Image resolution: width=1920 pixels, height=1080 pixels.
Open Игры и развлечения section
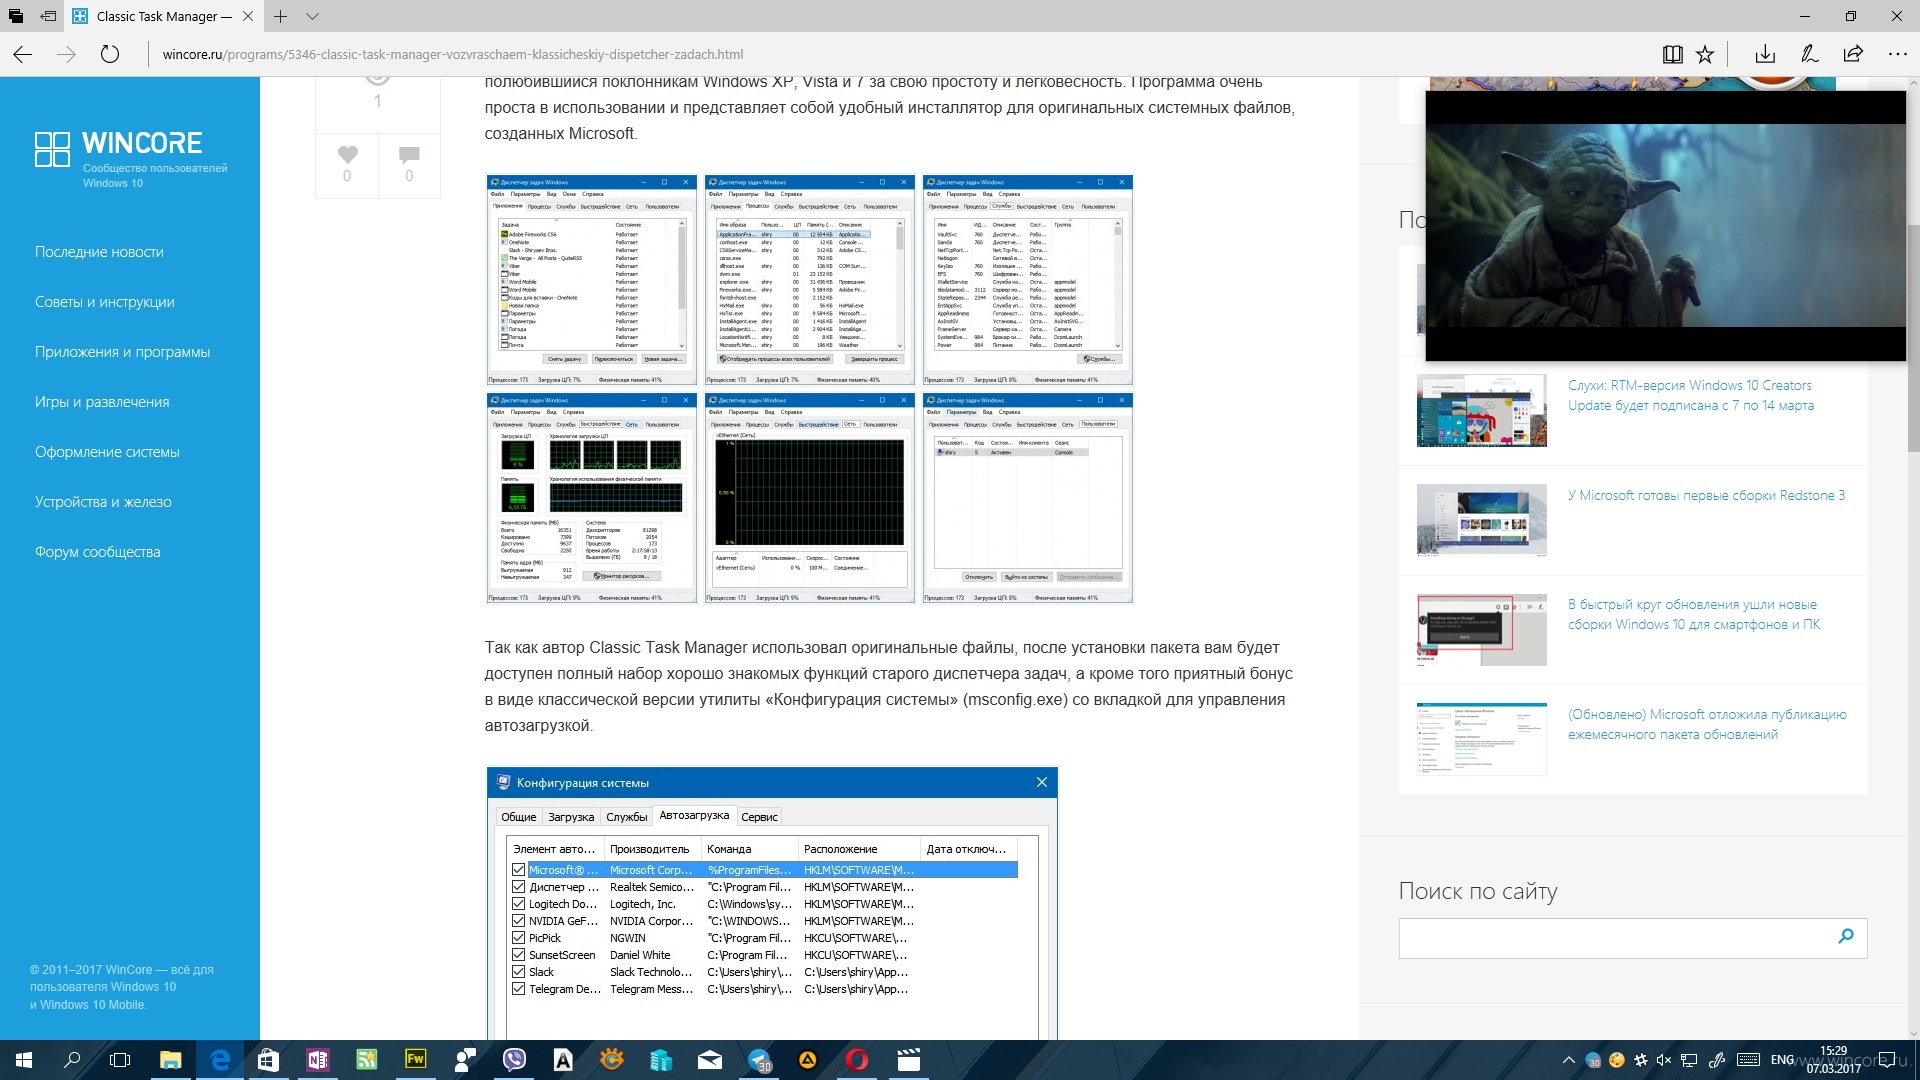point(102,402)
